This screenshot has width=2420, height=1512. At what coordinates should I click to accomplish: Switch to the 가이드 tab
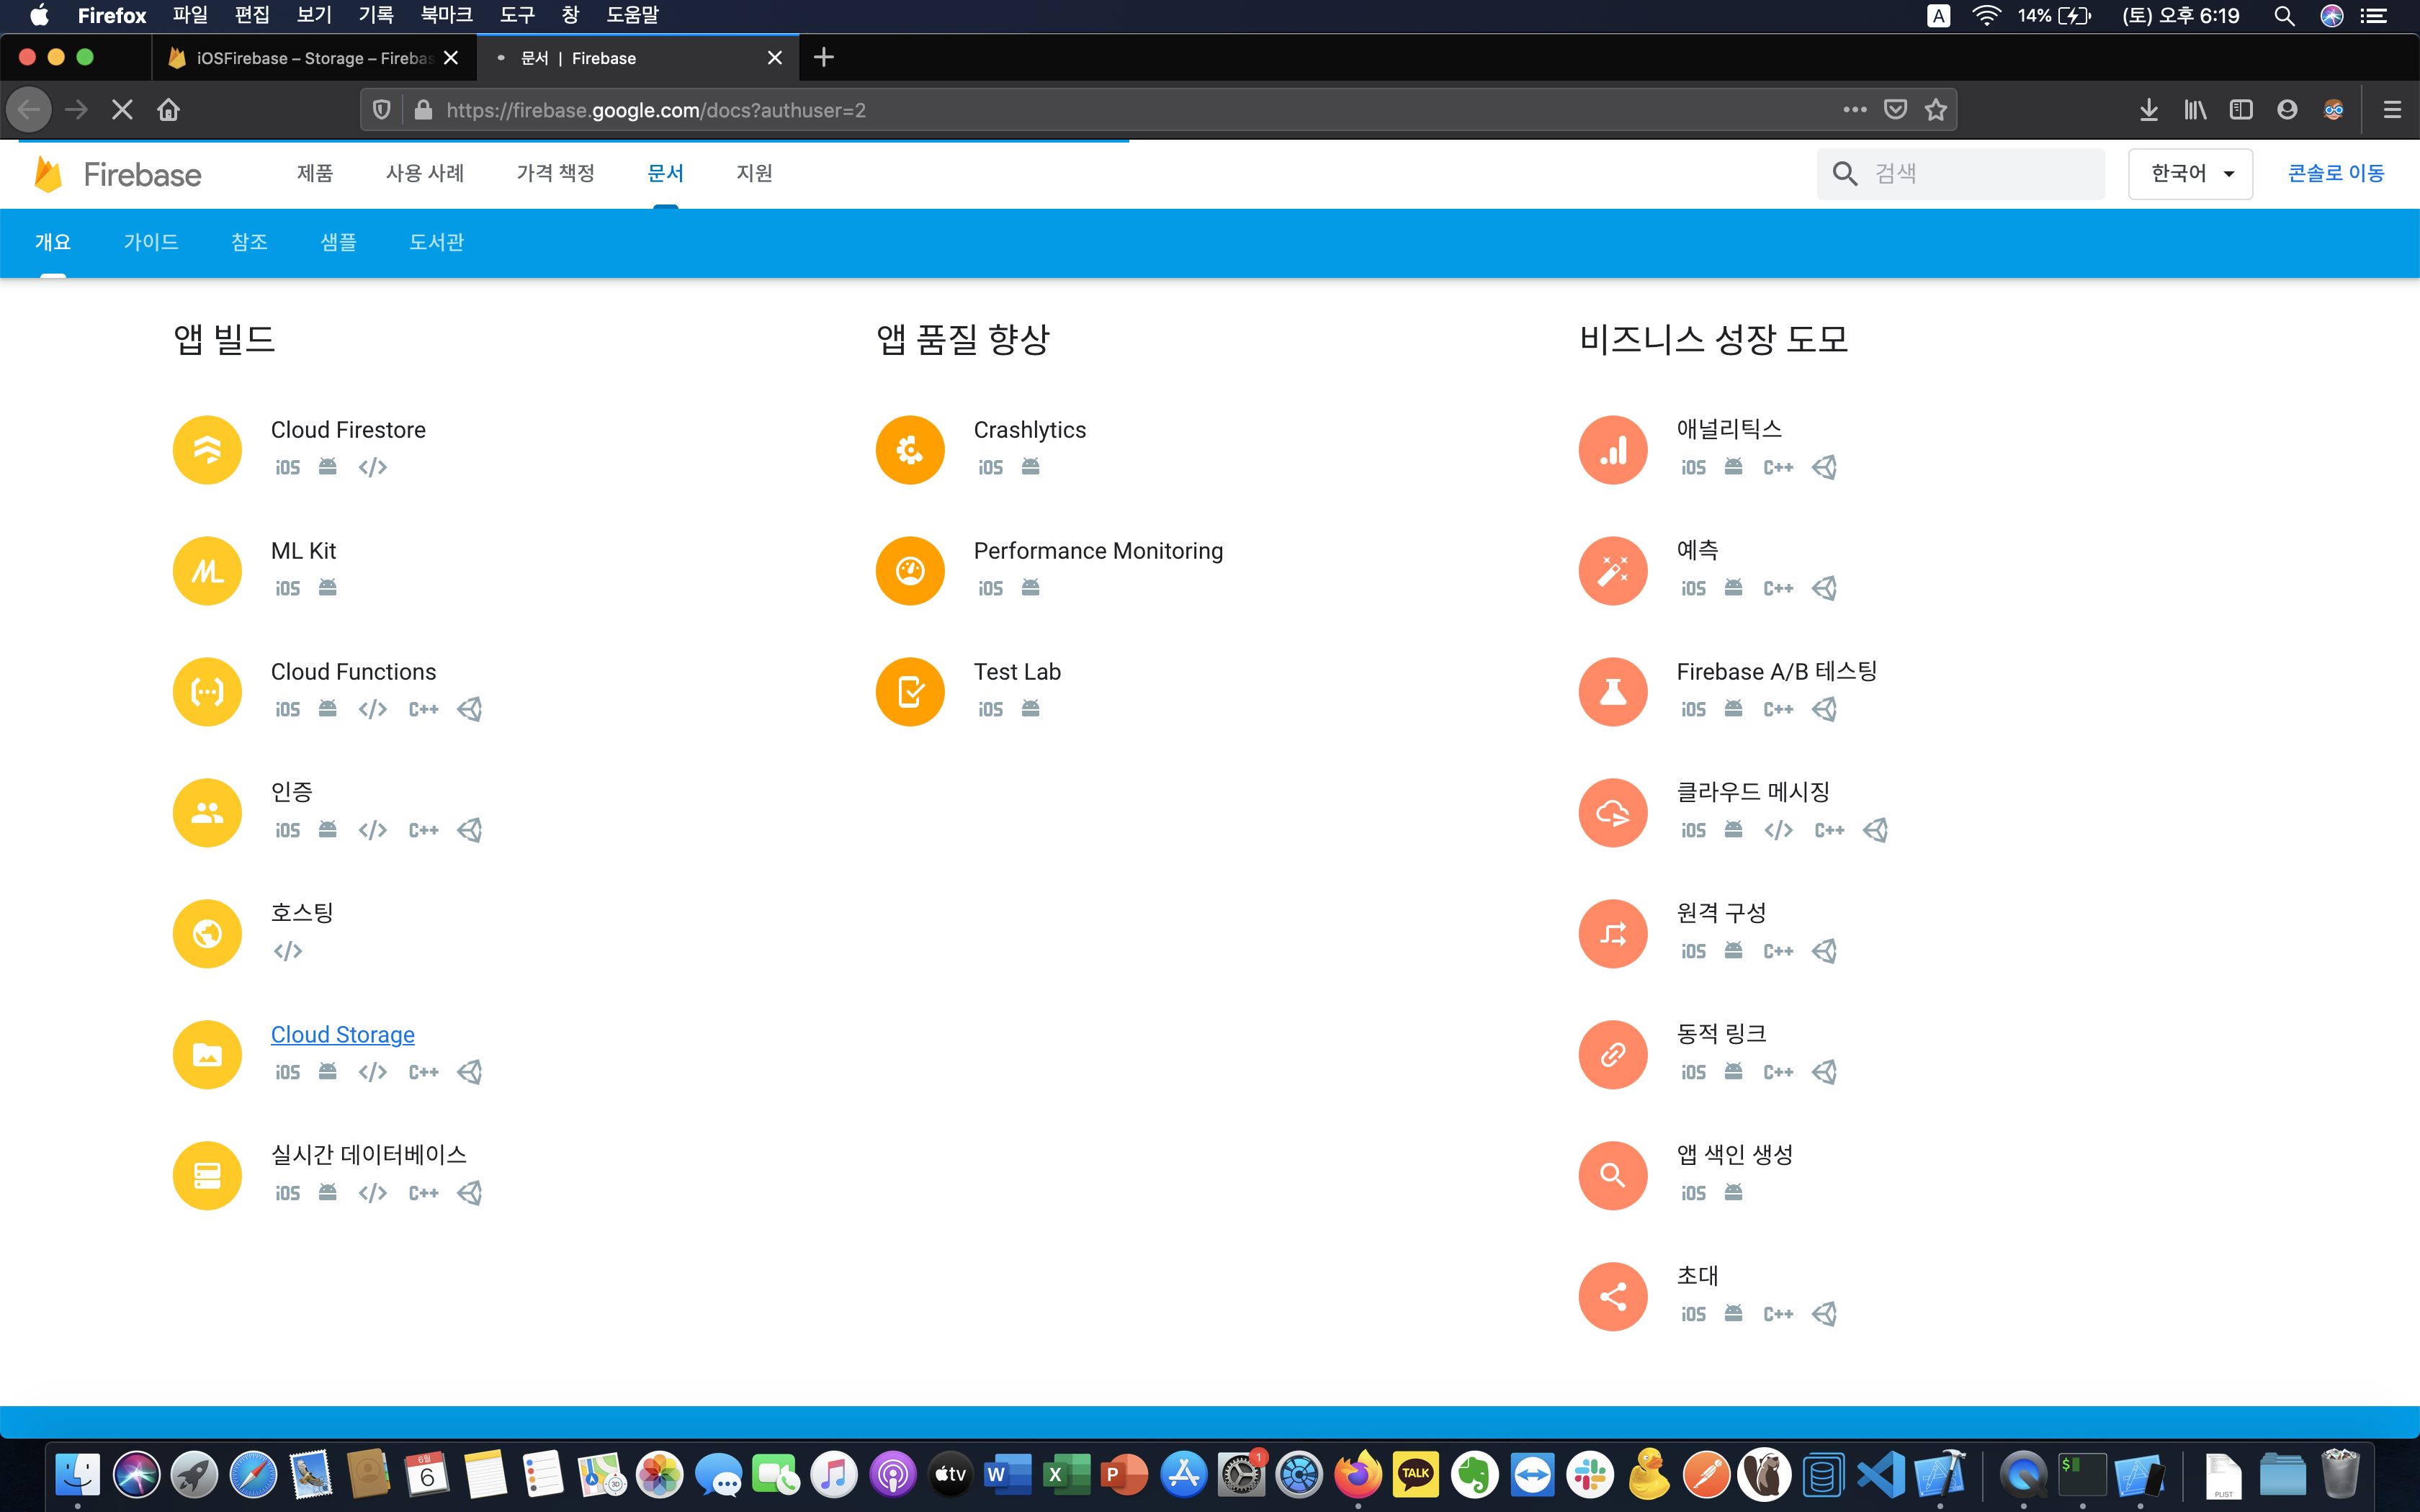point(151,242)
